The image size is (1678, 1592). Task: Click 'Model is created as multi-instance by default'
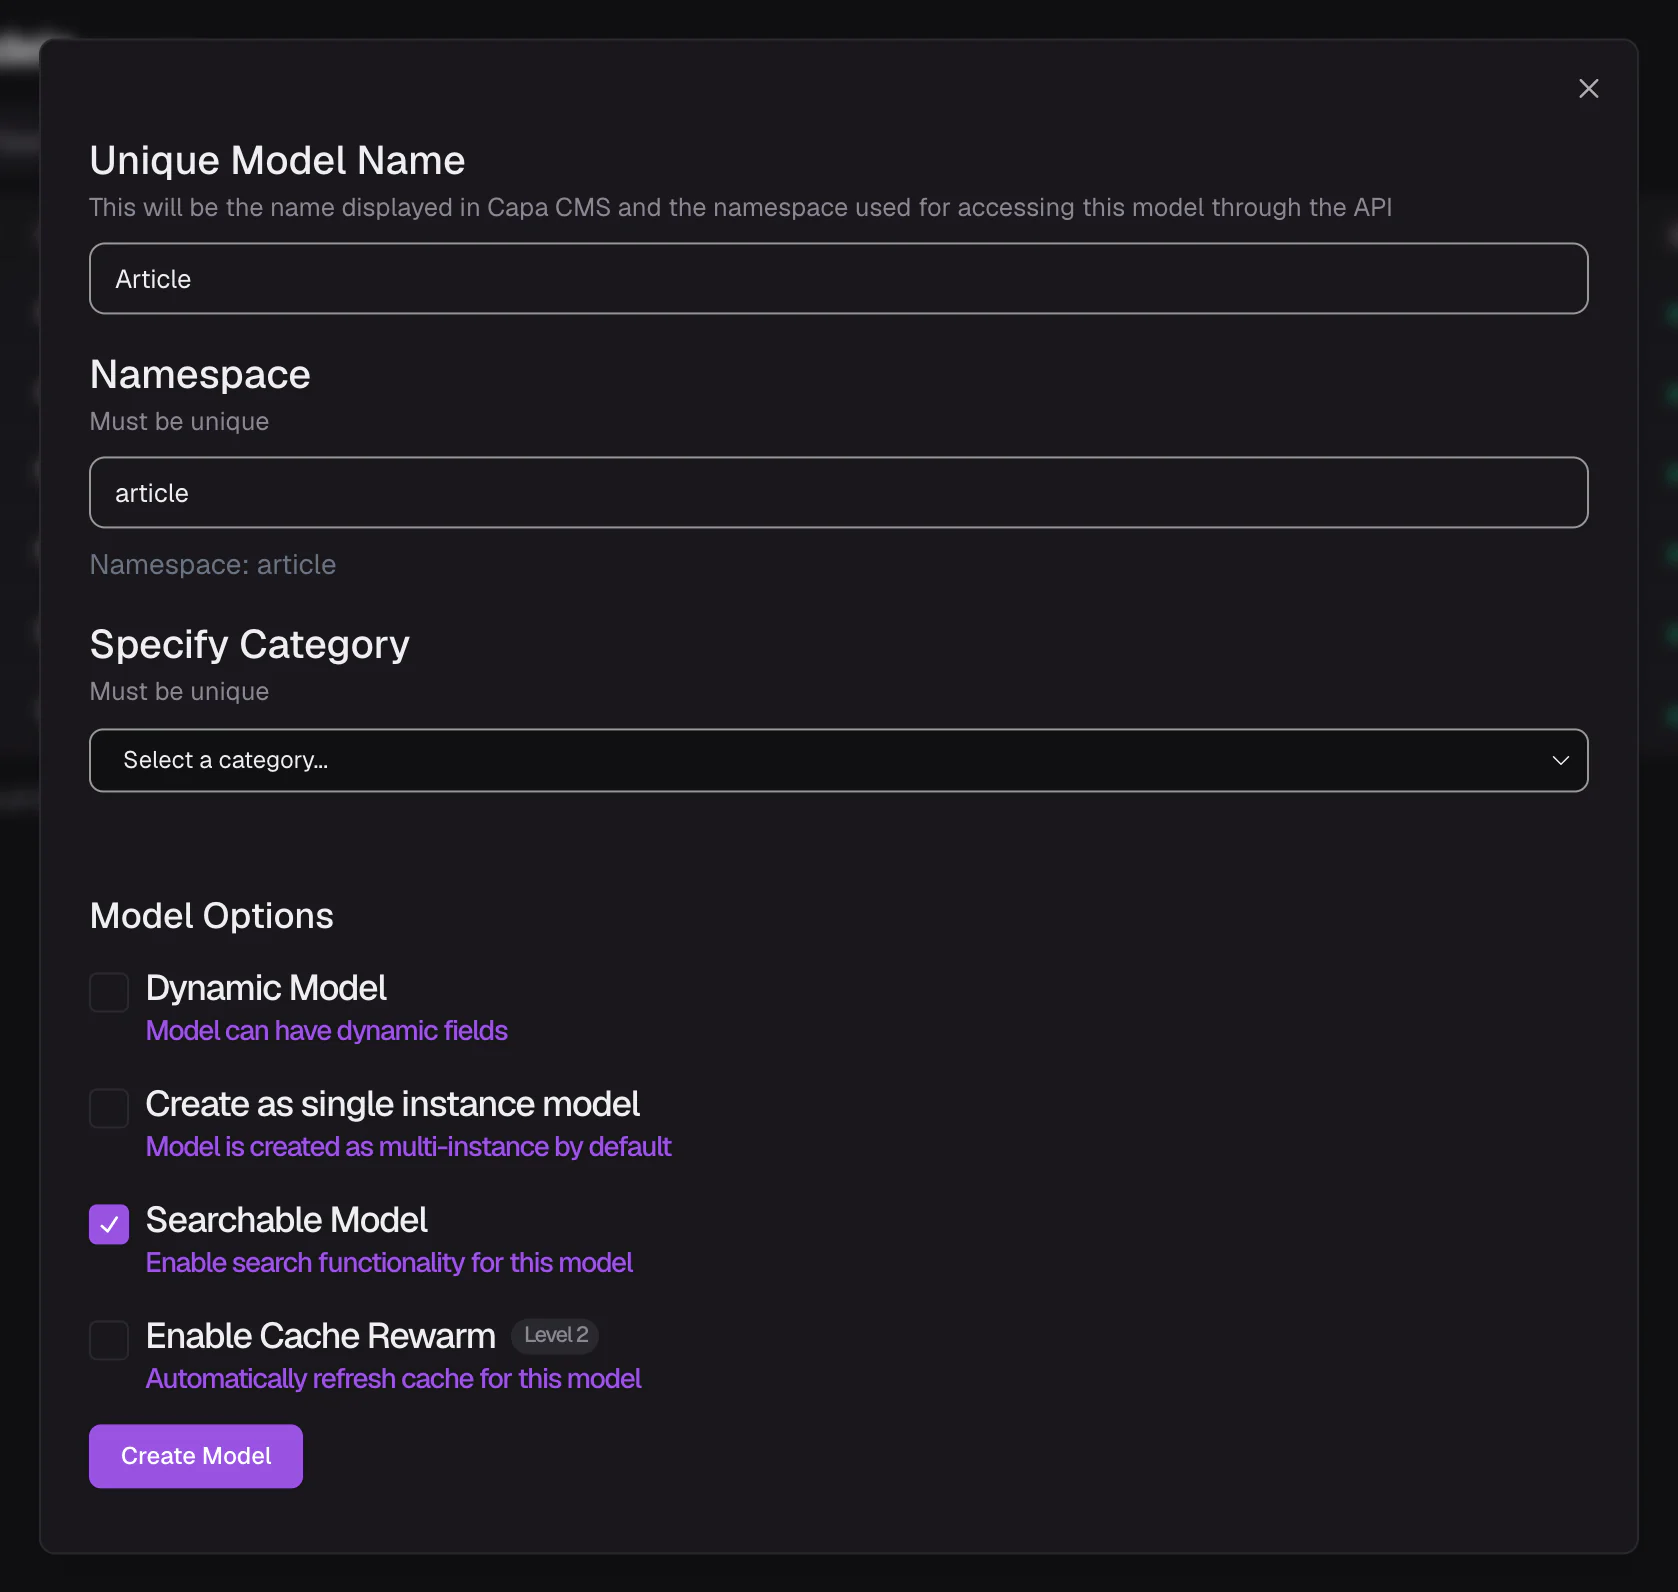click(x=408, y=1147)
